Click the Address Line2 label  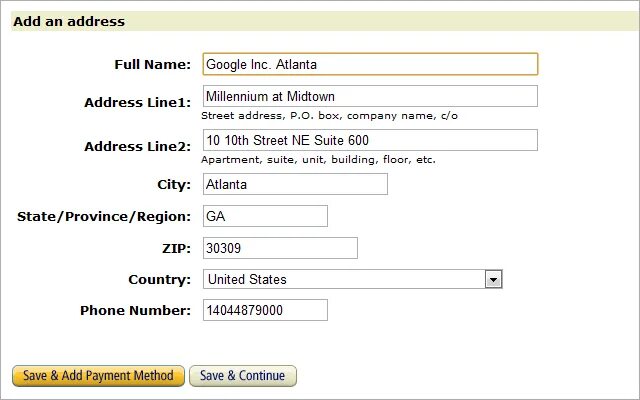[x=138, y=146]
